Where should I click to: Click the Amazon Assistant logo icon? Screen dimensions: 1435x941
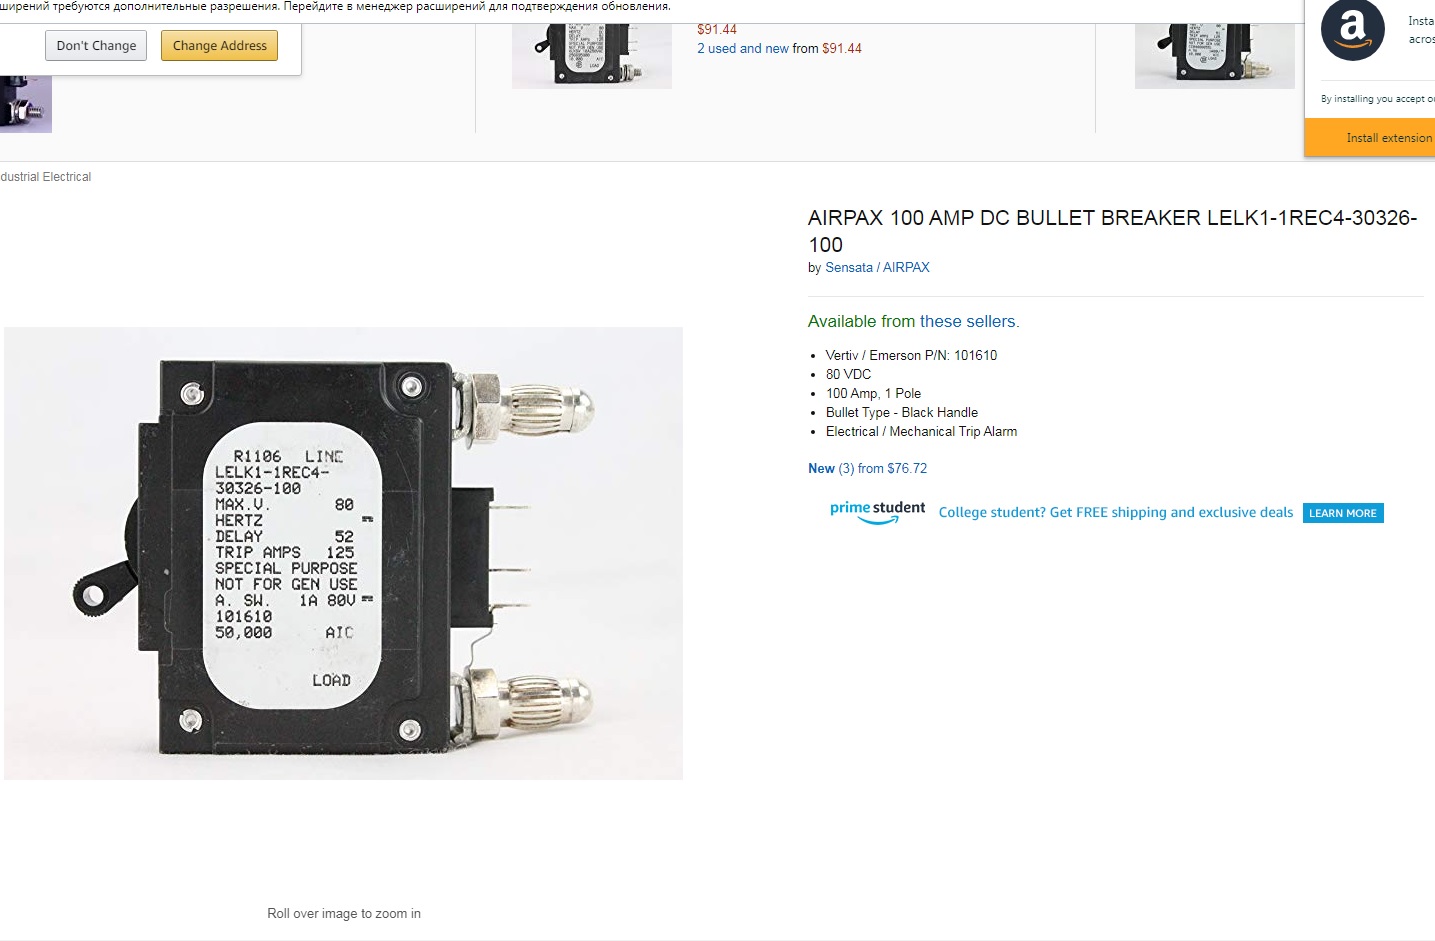1352,30
